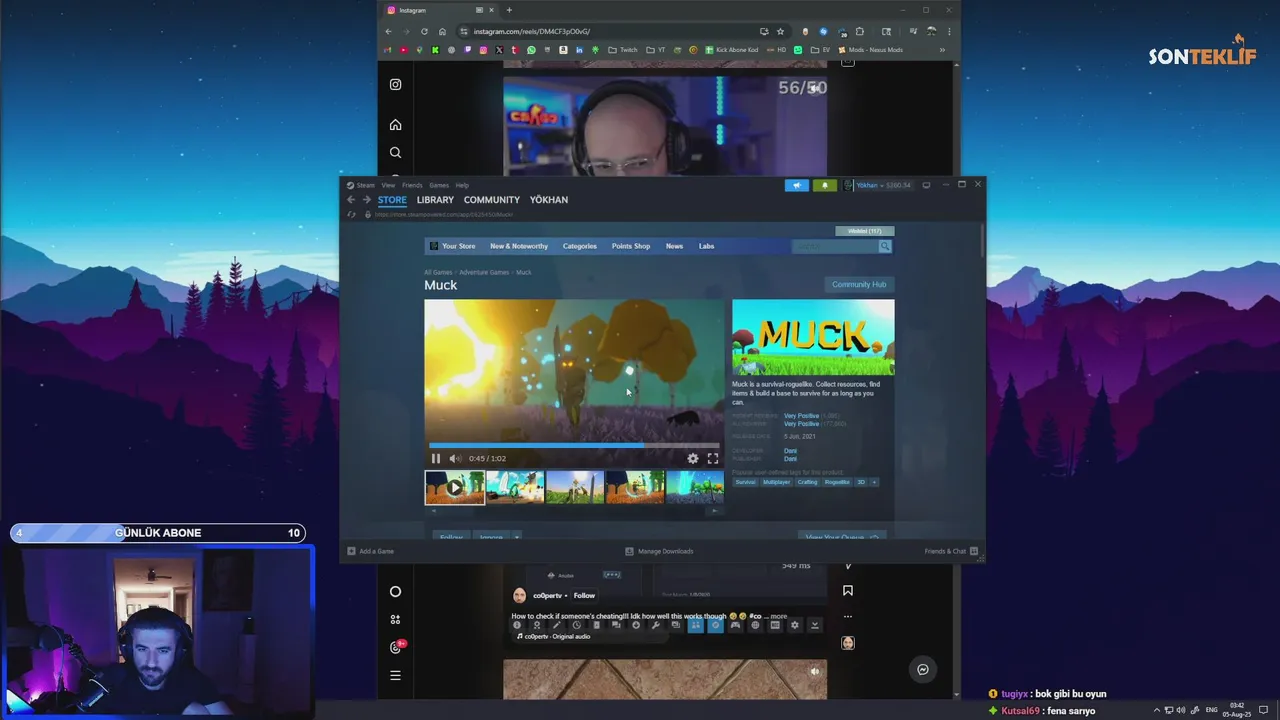Click the wrench icon in overlay toolbar

[x=655, y=625]
